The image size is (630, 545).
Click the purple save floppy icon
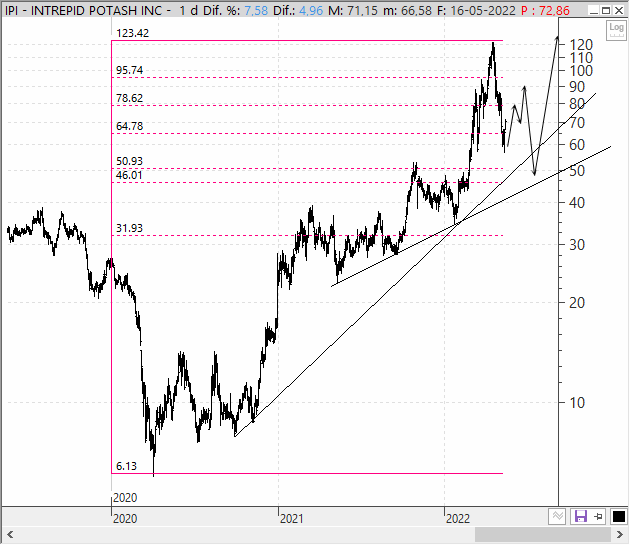[x=581, y=516]
